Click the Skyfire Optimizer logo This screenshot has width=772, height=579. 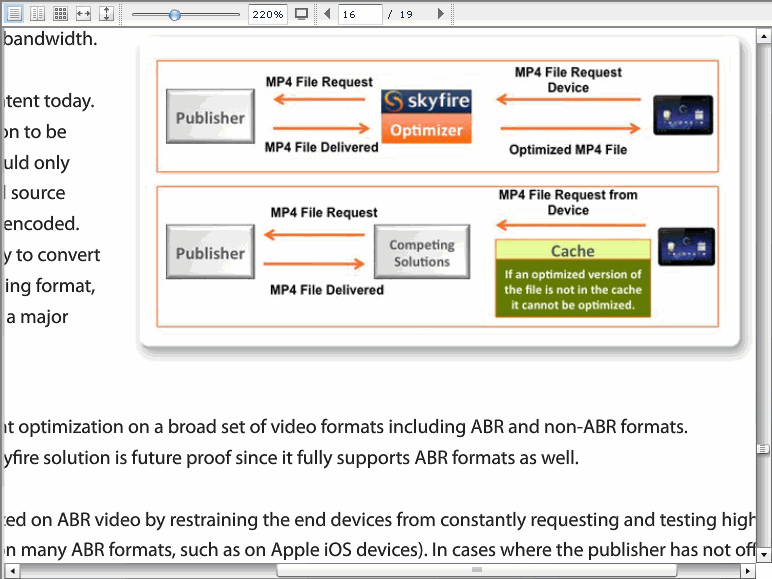[426, 116]
